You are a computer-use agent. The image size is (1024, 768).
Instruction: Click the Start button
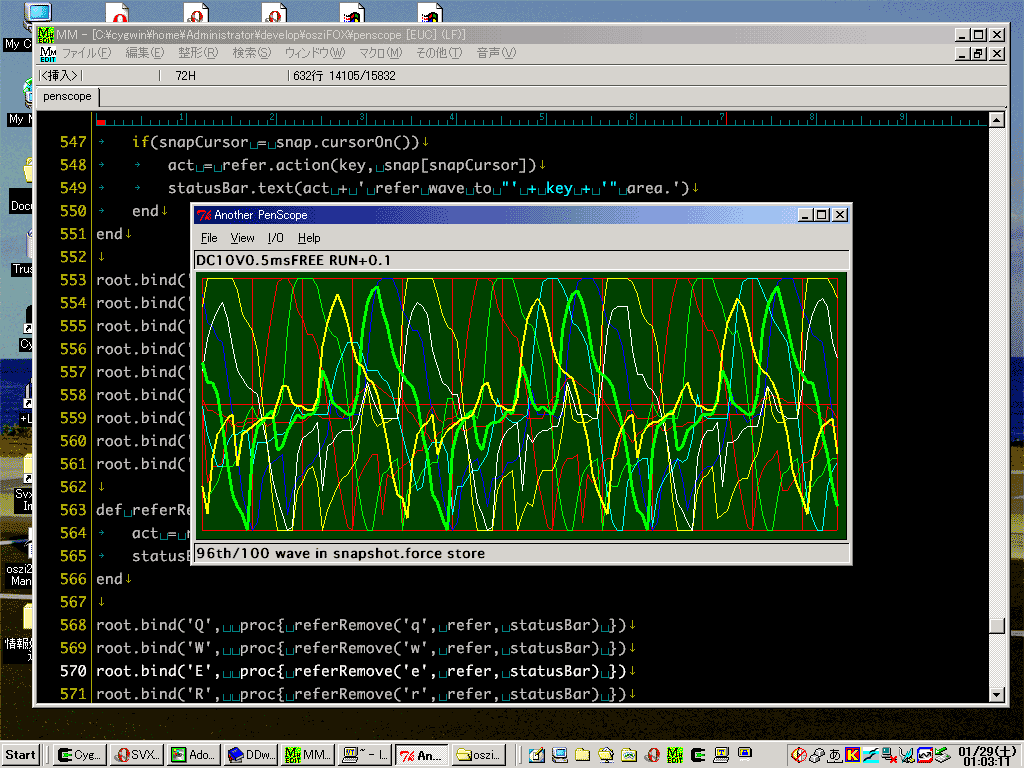pyautogui.click(x=21, y=755)
